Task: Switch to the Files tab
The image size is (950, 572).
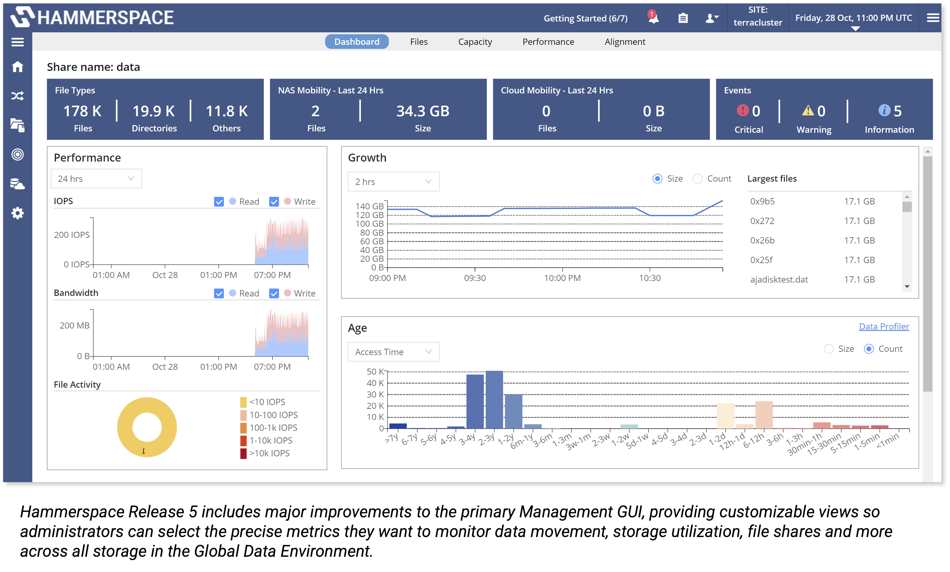Action: pos(419,42)
